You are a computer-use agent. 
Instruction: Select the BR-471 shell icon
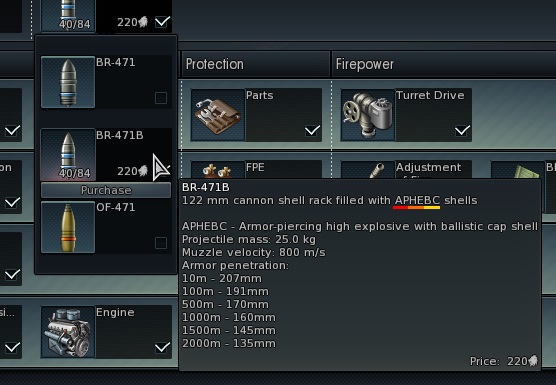point(68,82)
